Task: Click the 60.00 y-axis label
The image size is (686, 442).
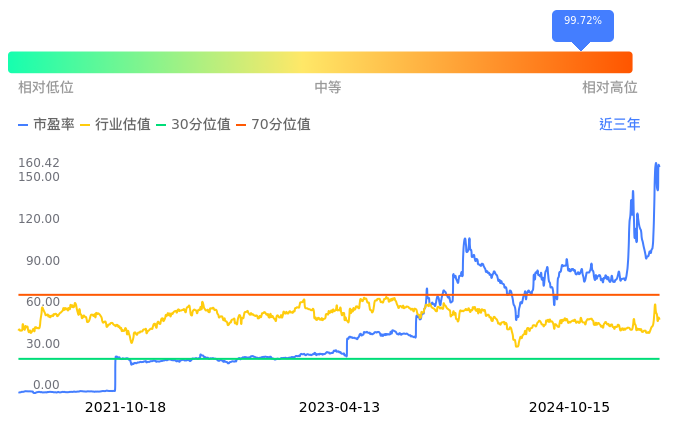Action: click(x=43, y=302)
